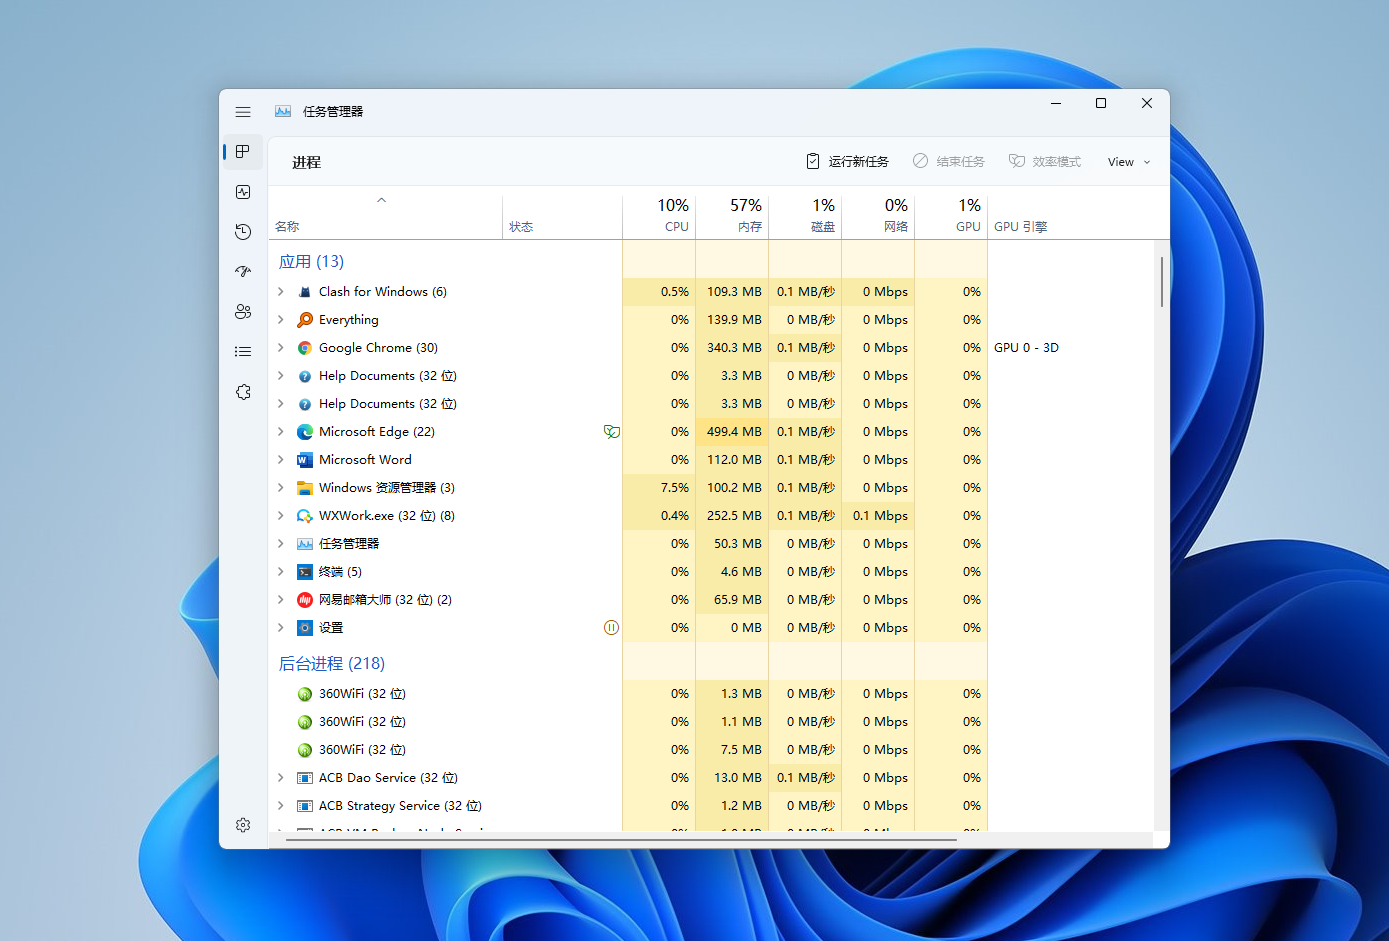Sort by GPU percentage column header
The width and height of the screenshot is (1389, 941).
(x=951, y=215)
